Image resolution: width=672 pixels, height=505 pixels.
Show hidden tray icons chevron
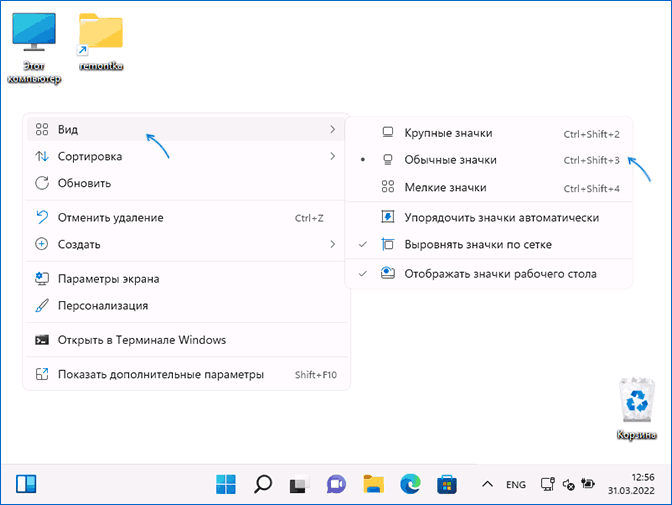[487, 484]
